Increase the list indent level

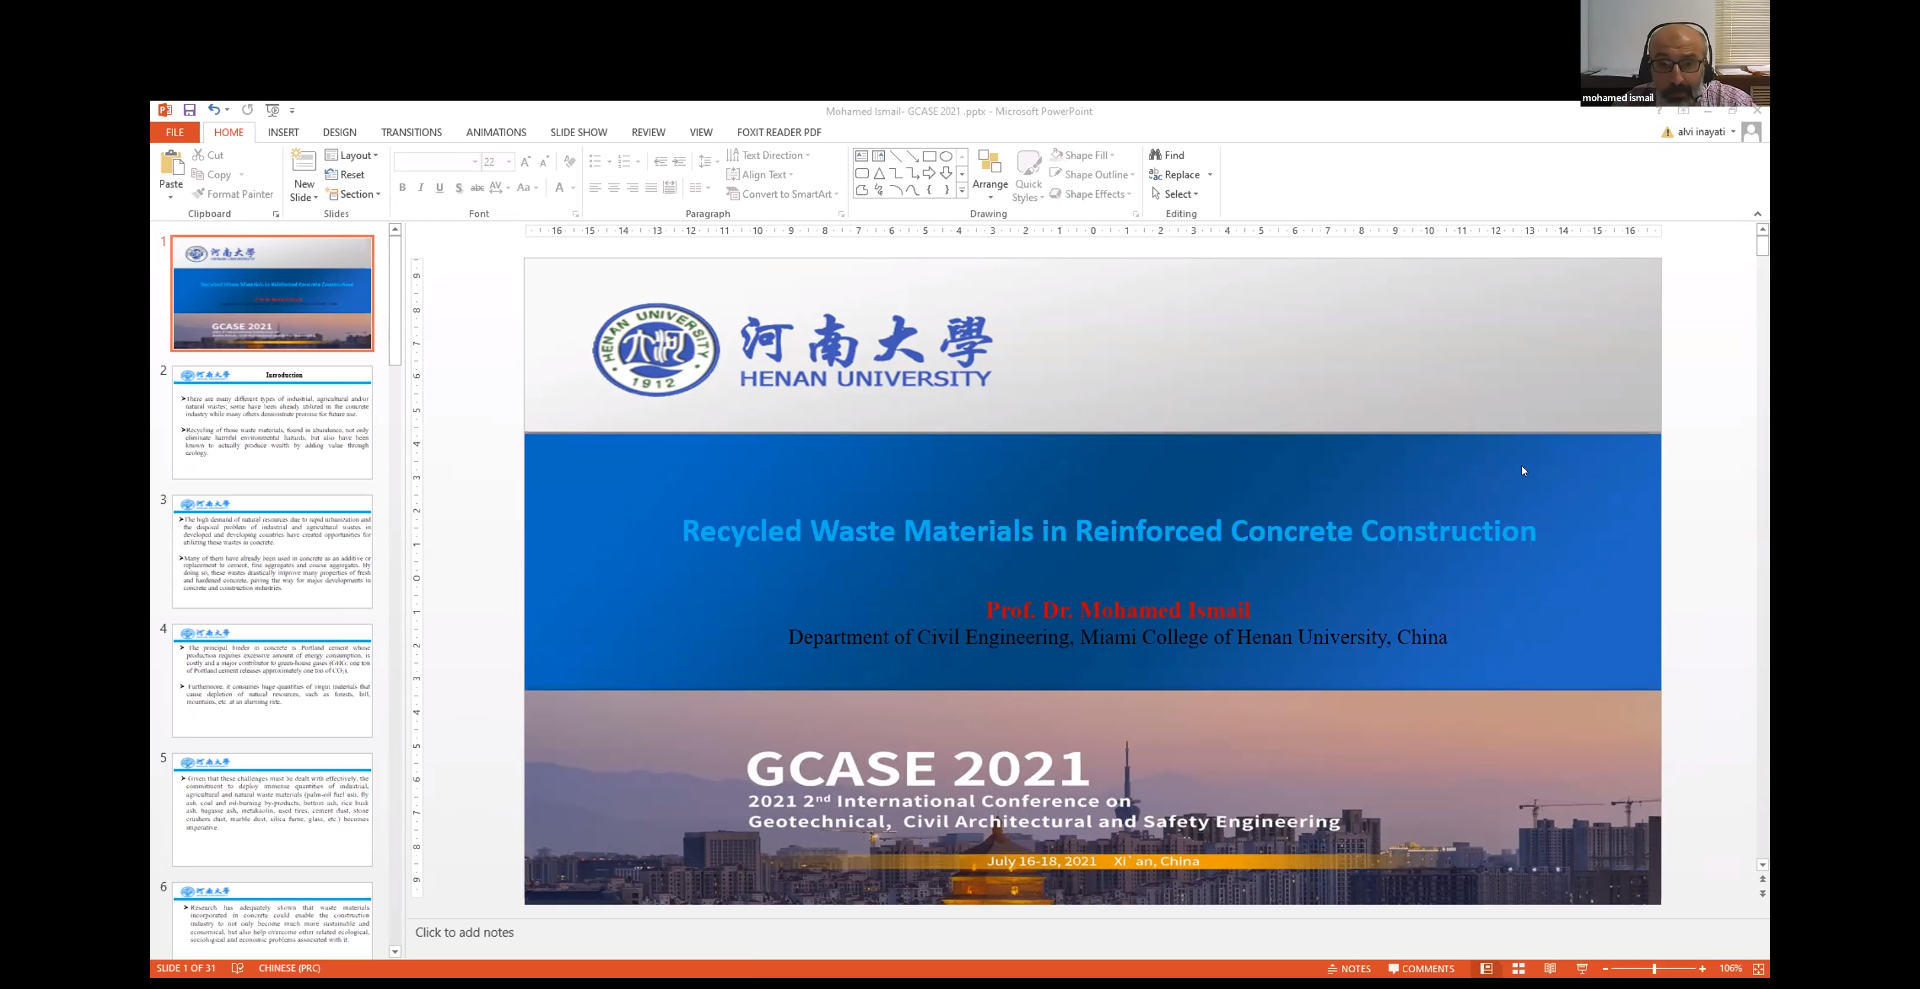tap(679, 161)
